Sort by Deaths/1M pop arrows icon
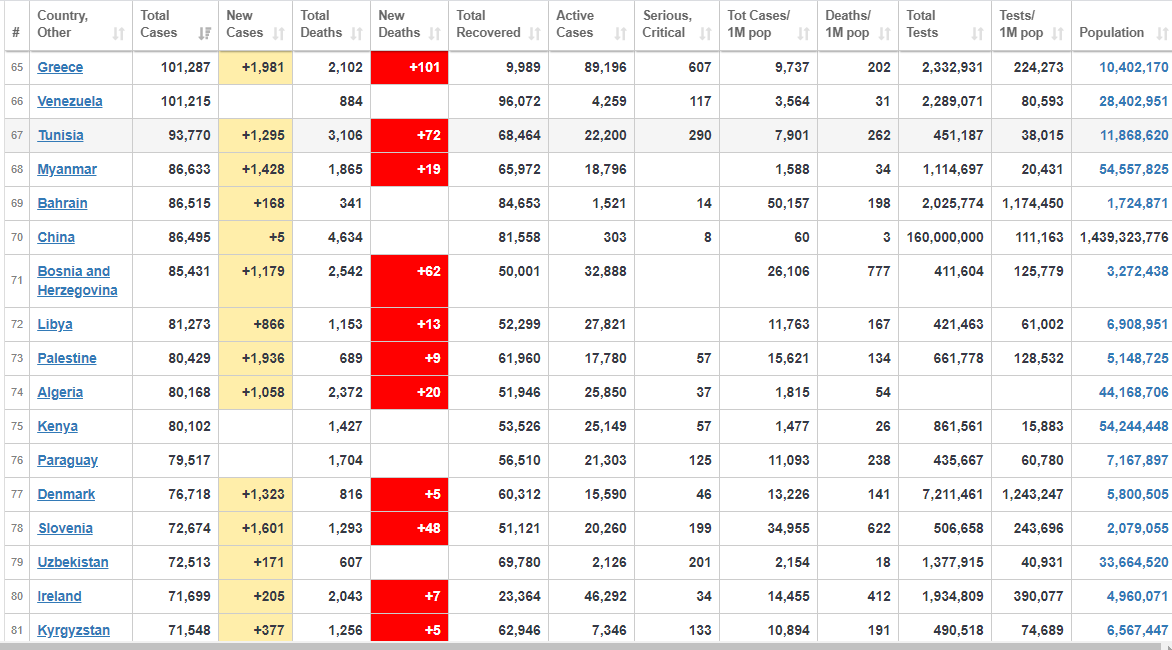 click(x=885, y=34)
